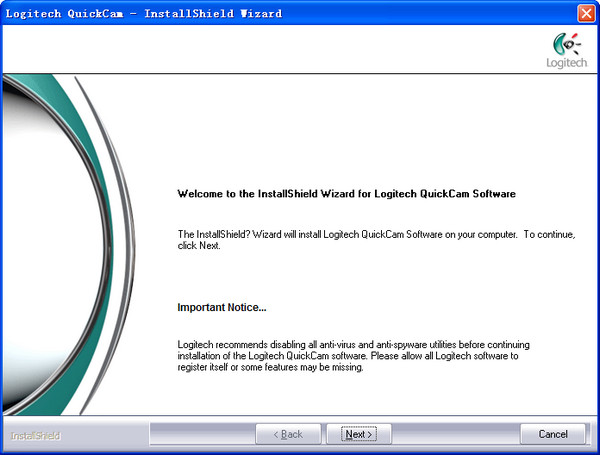Click the 'To continue, click Next' paragraph
The height and width of the screenshot is (455, 600).
pos(377,240)
